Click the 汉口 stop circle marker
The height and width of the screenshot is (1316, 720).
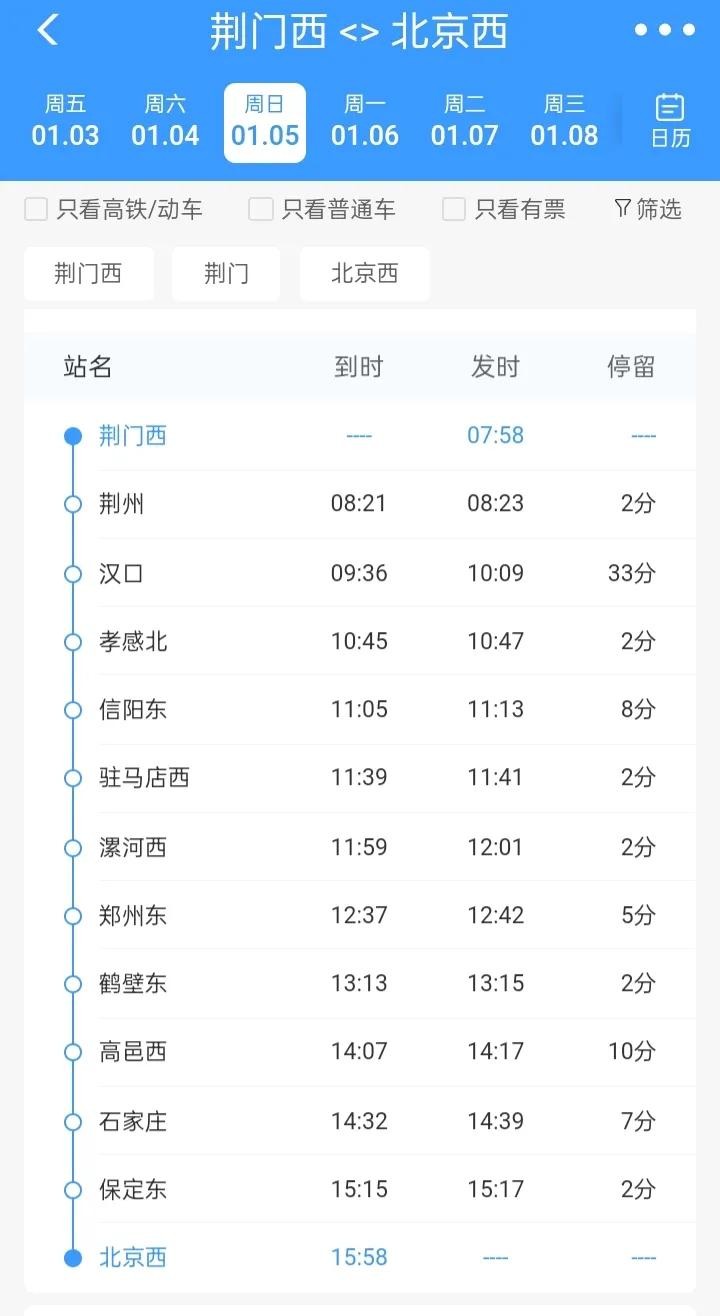[73, 574]
